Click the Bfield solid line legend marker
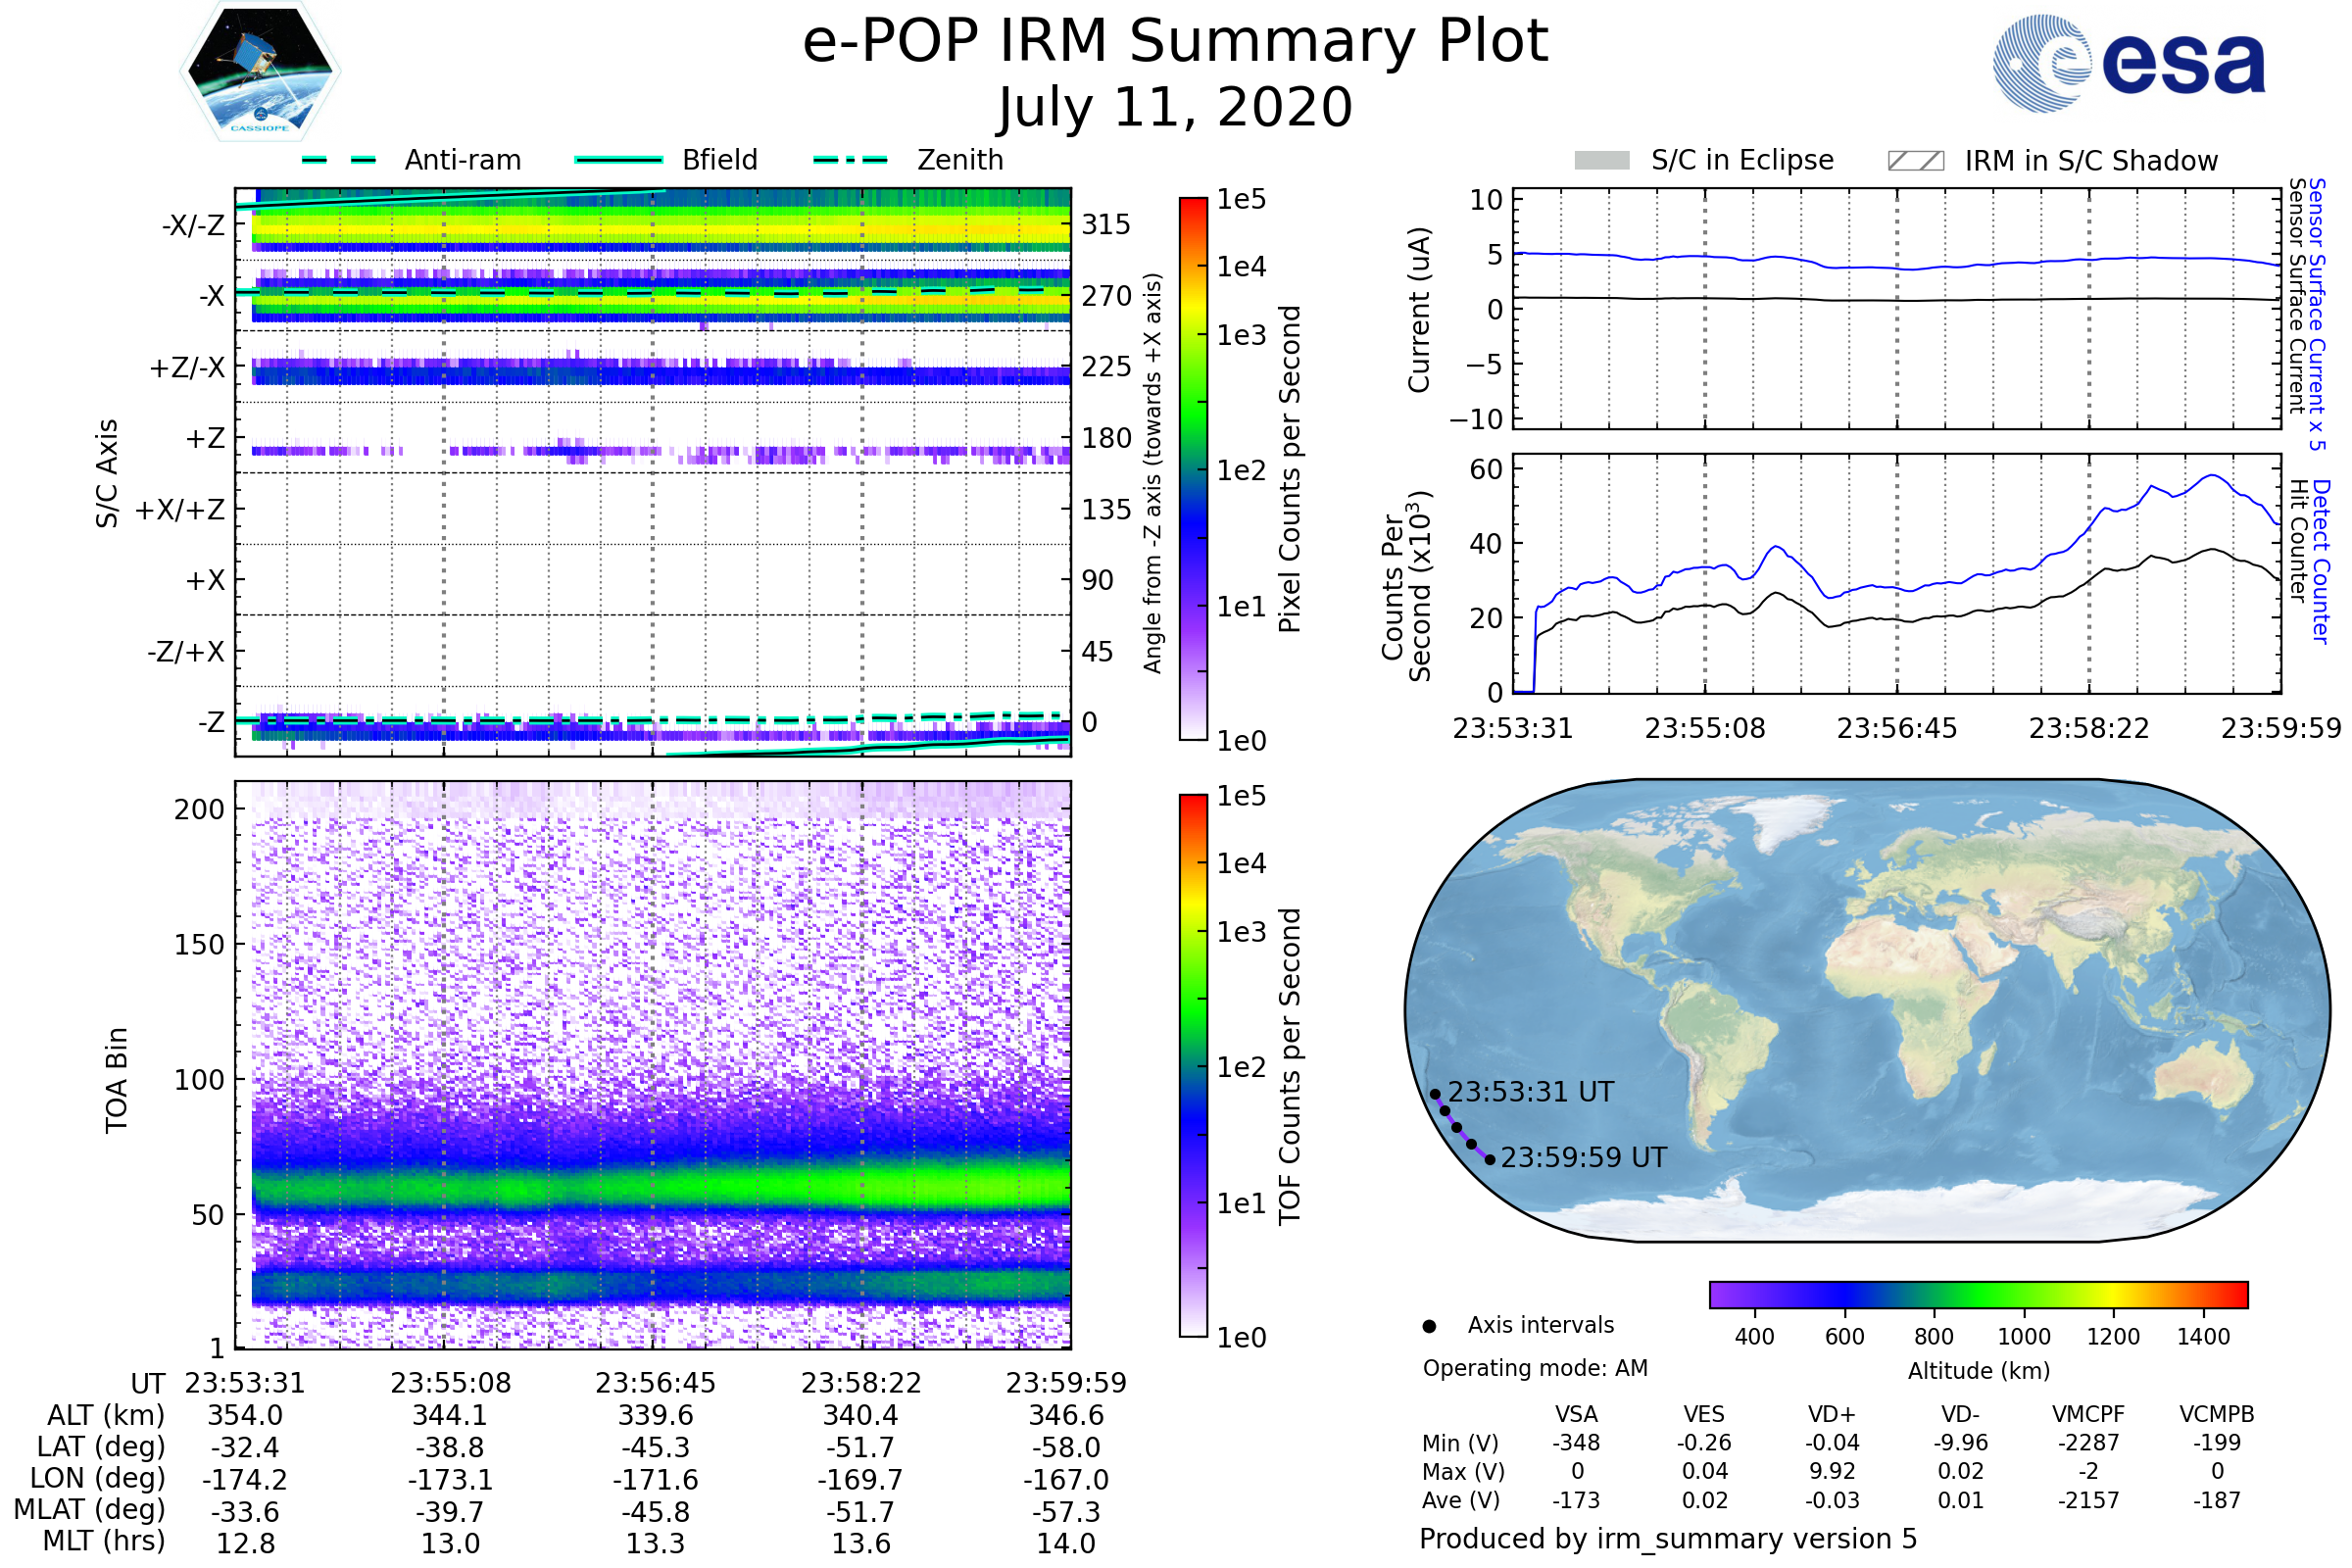The width and height of the screenshot is (2352, 1568). coord(618,160)
